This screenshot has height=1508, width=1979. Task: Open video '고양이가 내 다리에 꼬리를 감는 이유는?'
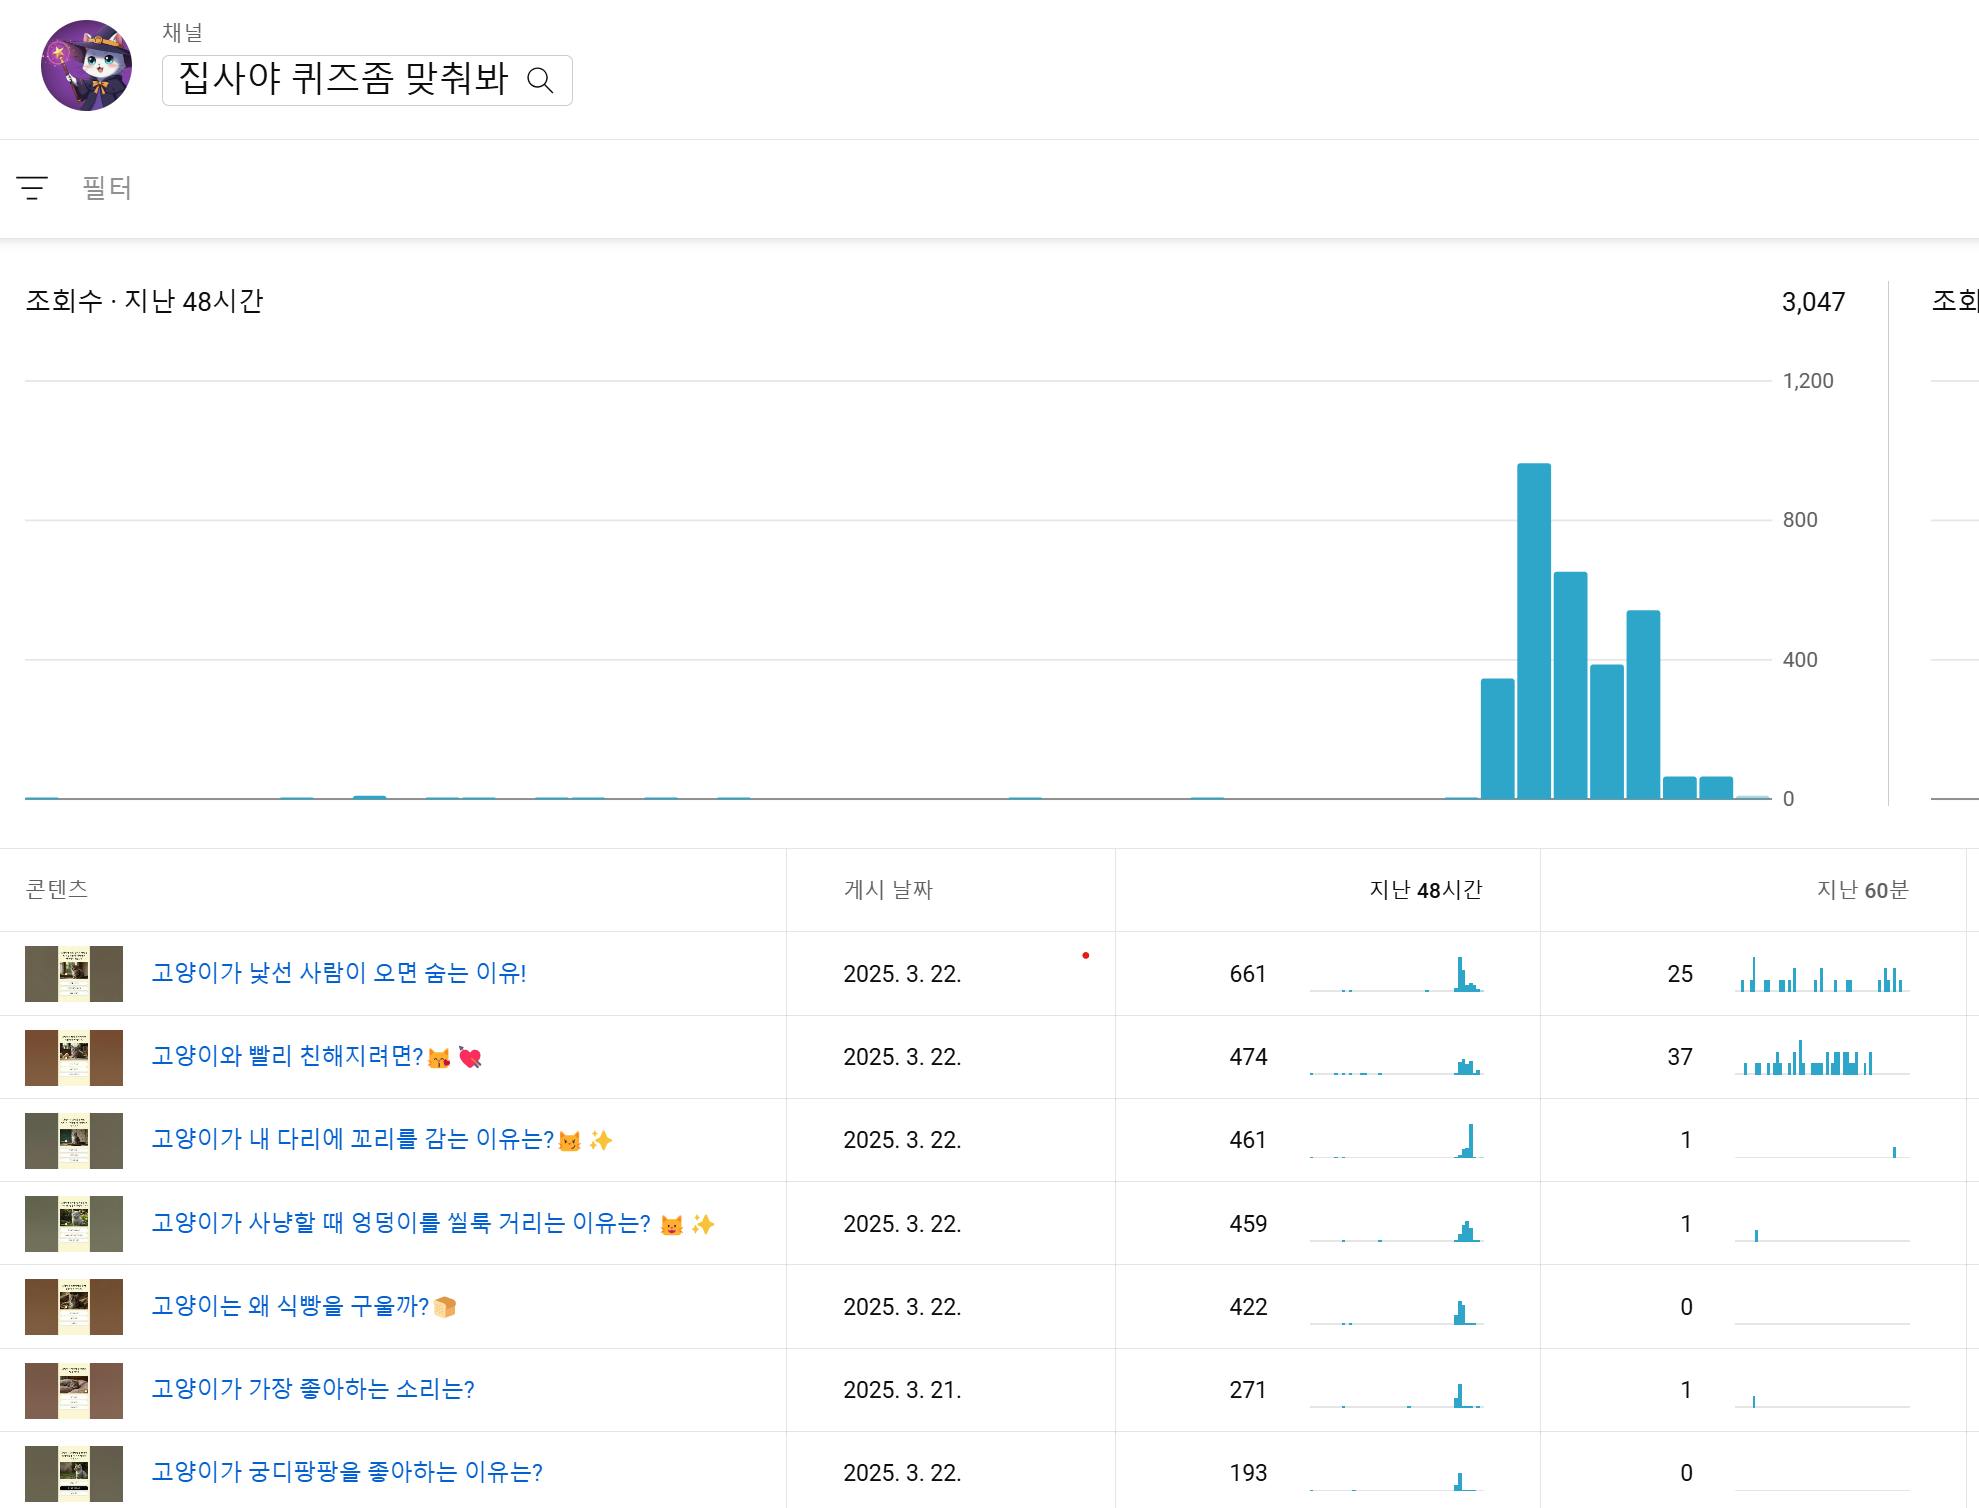point(352,1139)
